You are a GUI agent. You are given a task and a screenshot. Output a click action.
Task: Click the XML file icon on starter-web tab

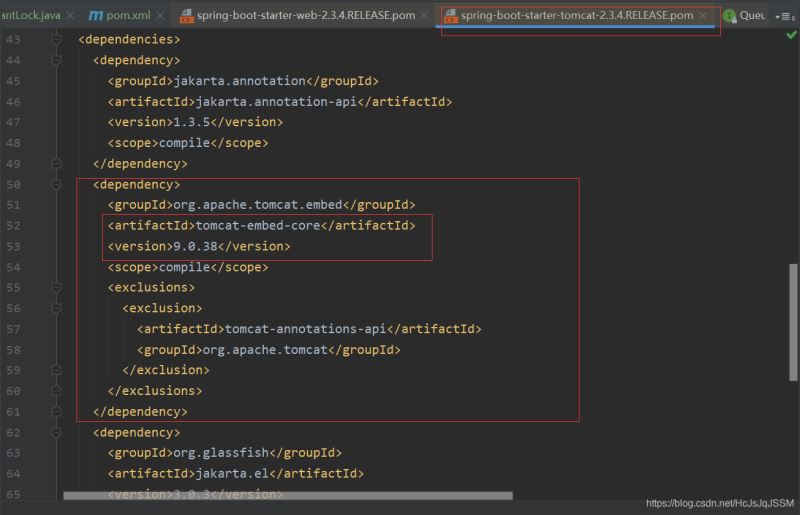(x=186, y=16)
